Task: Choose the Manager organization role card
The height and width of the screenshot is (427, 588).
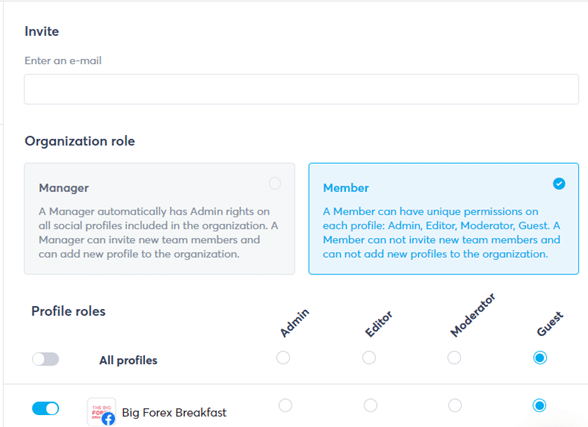Action: tap(159, 219)
